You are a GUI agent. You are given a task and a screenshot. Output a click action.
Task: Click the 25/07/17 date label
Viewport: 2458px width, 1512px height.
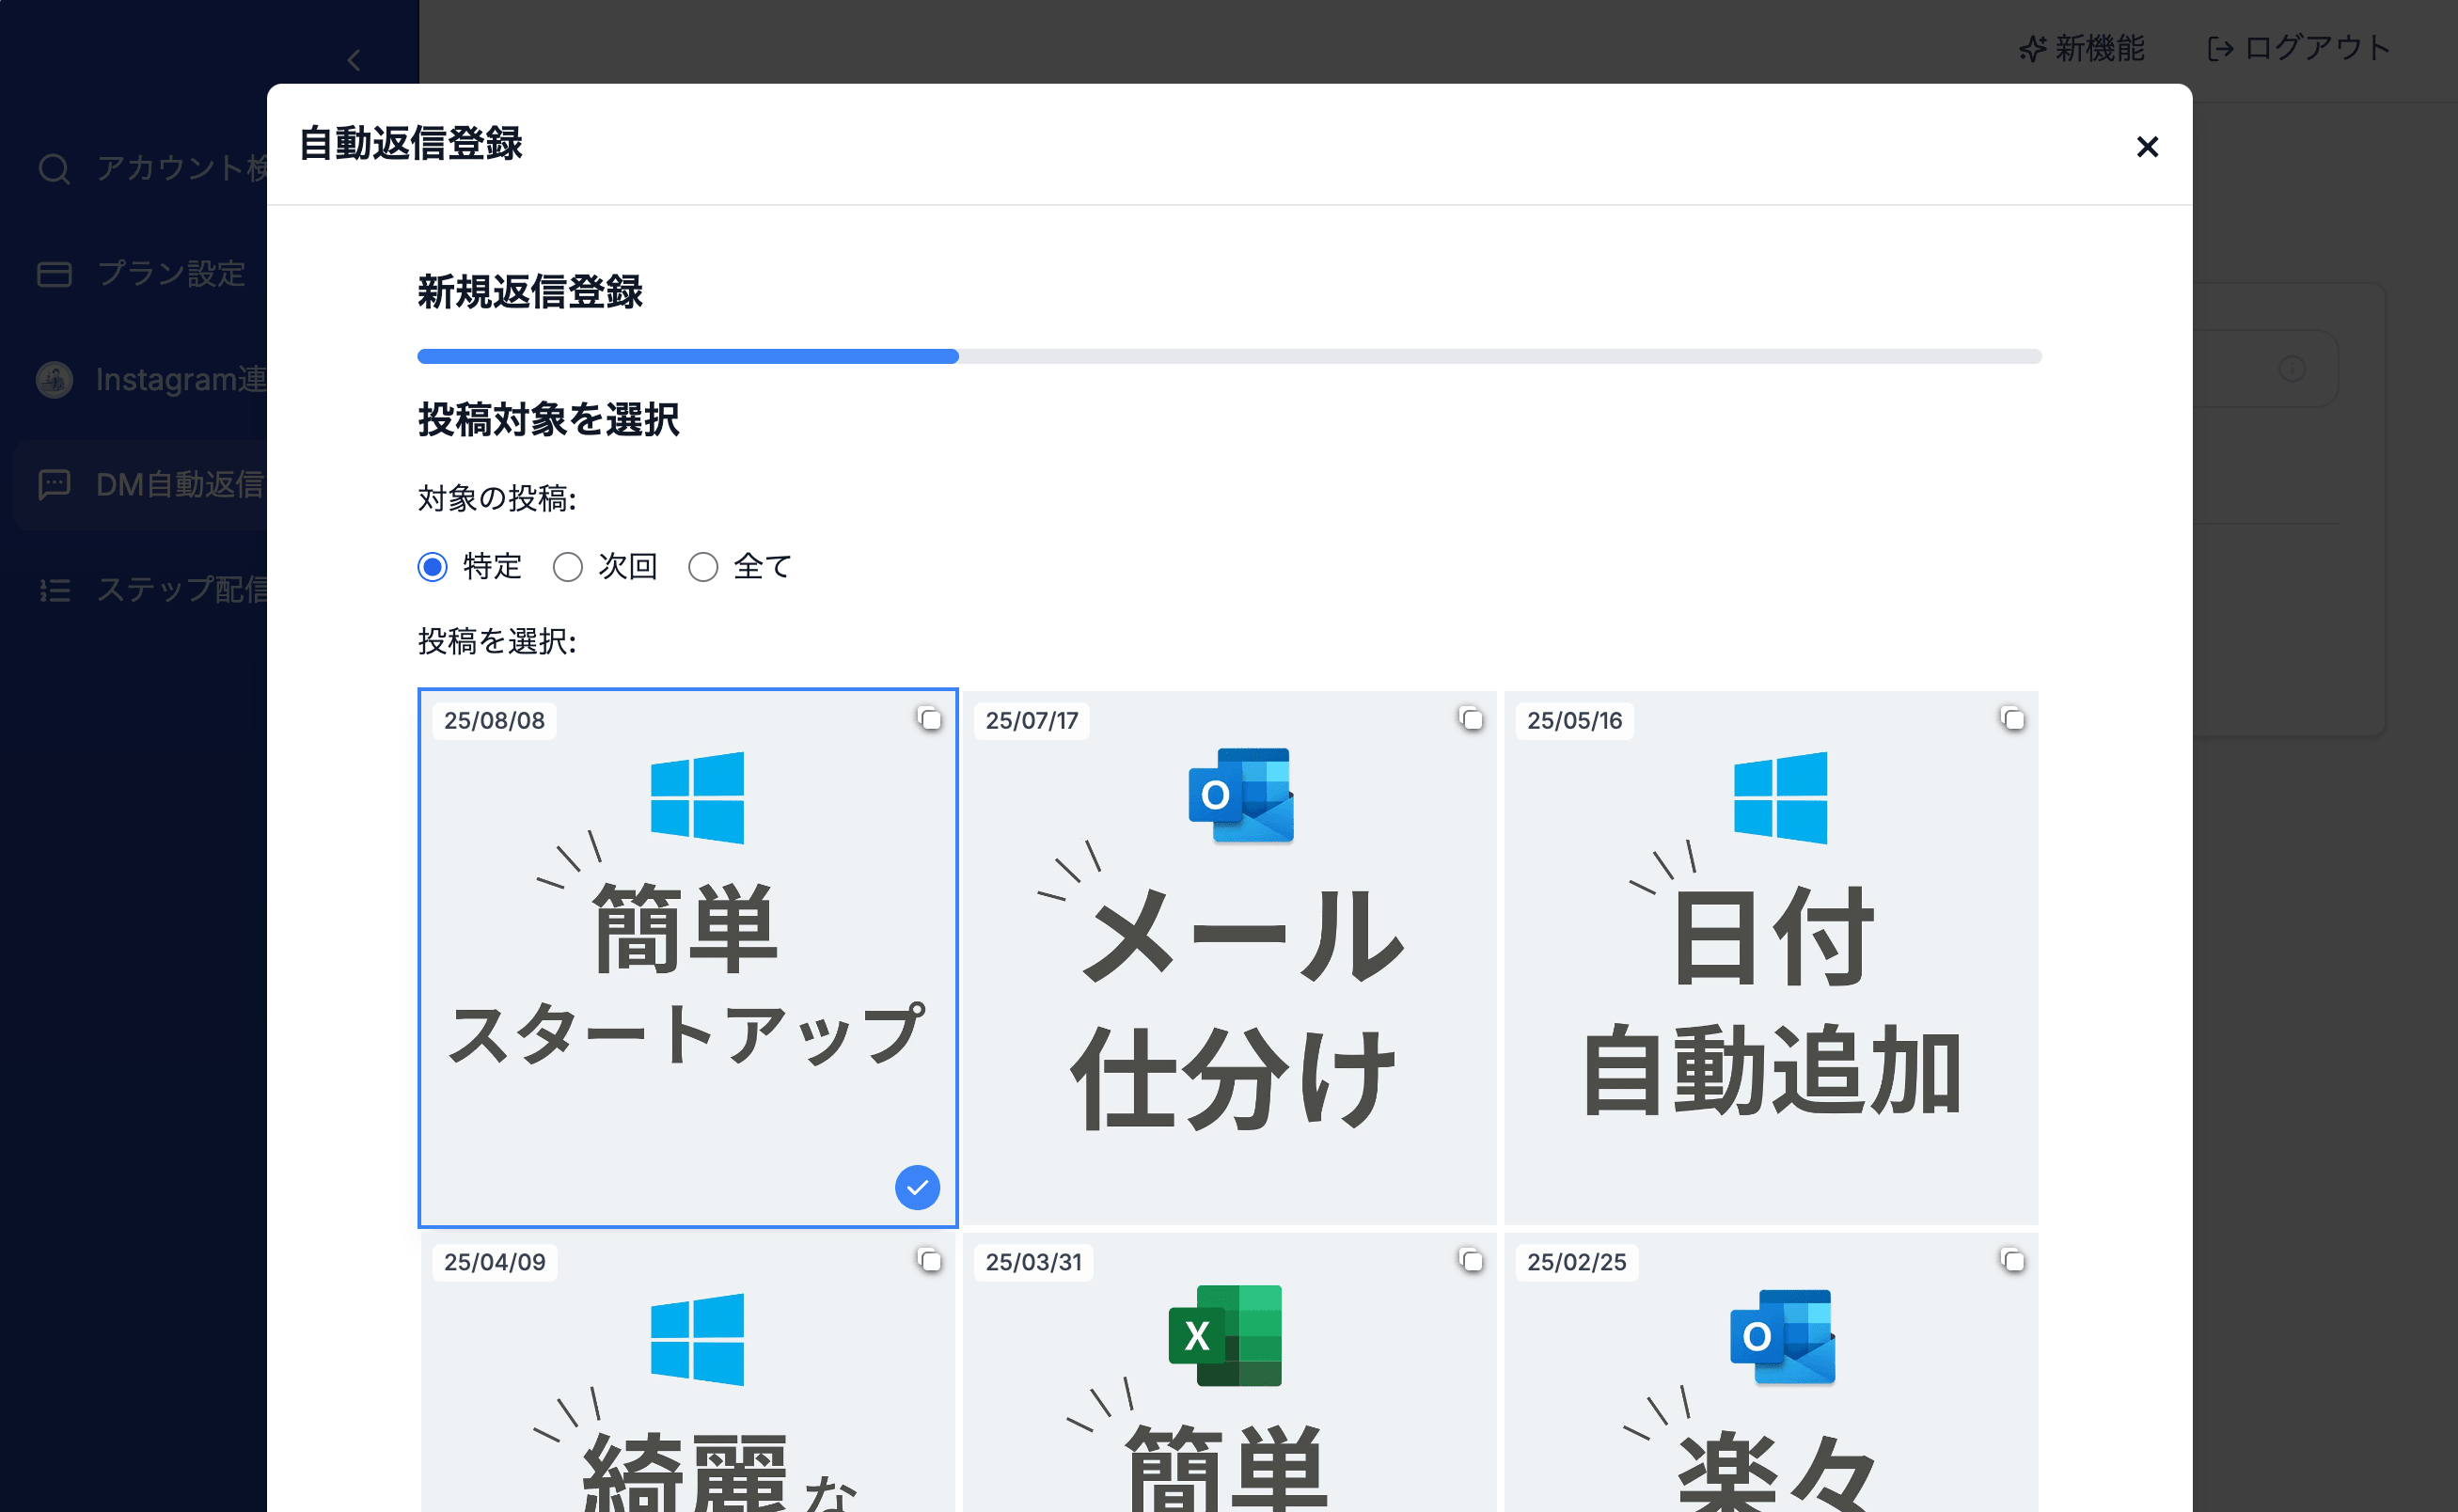click(1031, 720)
